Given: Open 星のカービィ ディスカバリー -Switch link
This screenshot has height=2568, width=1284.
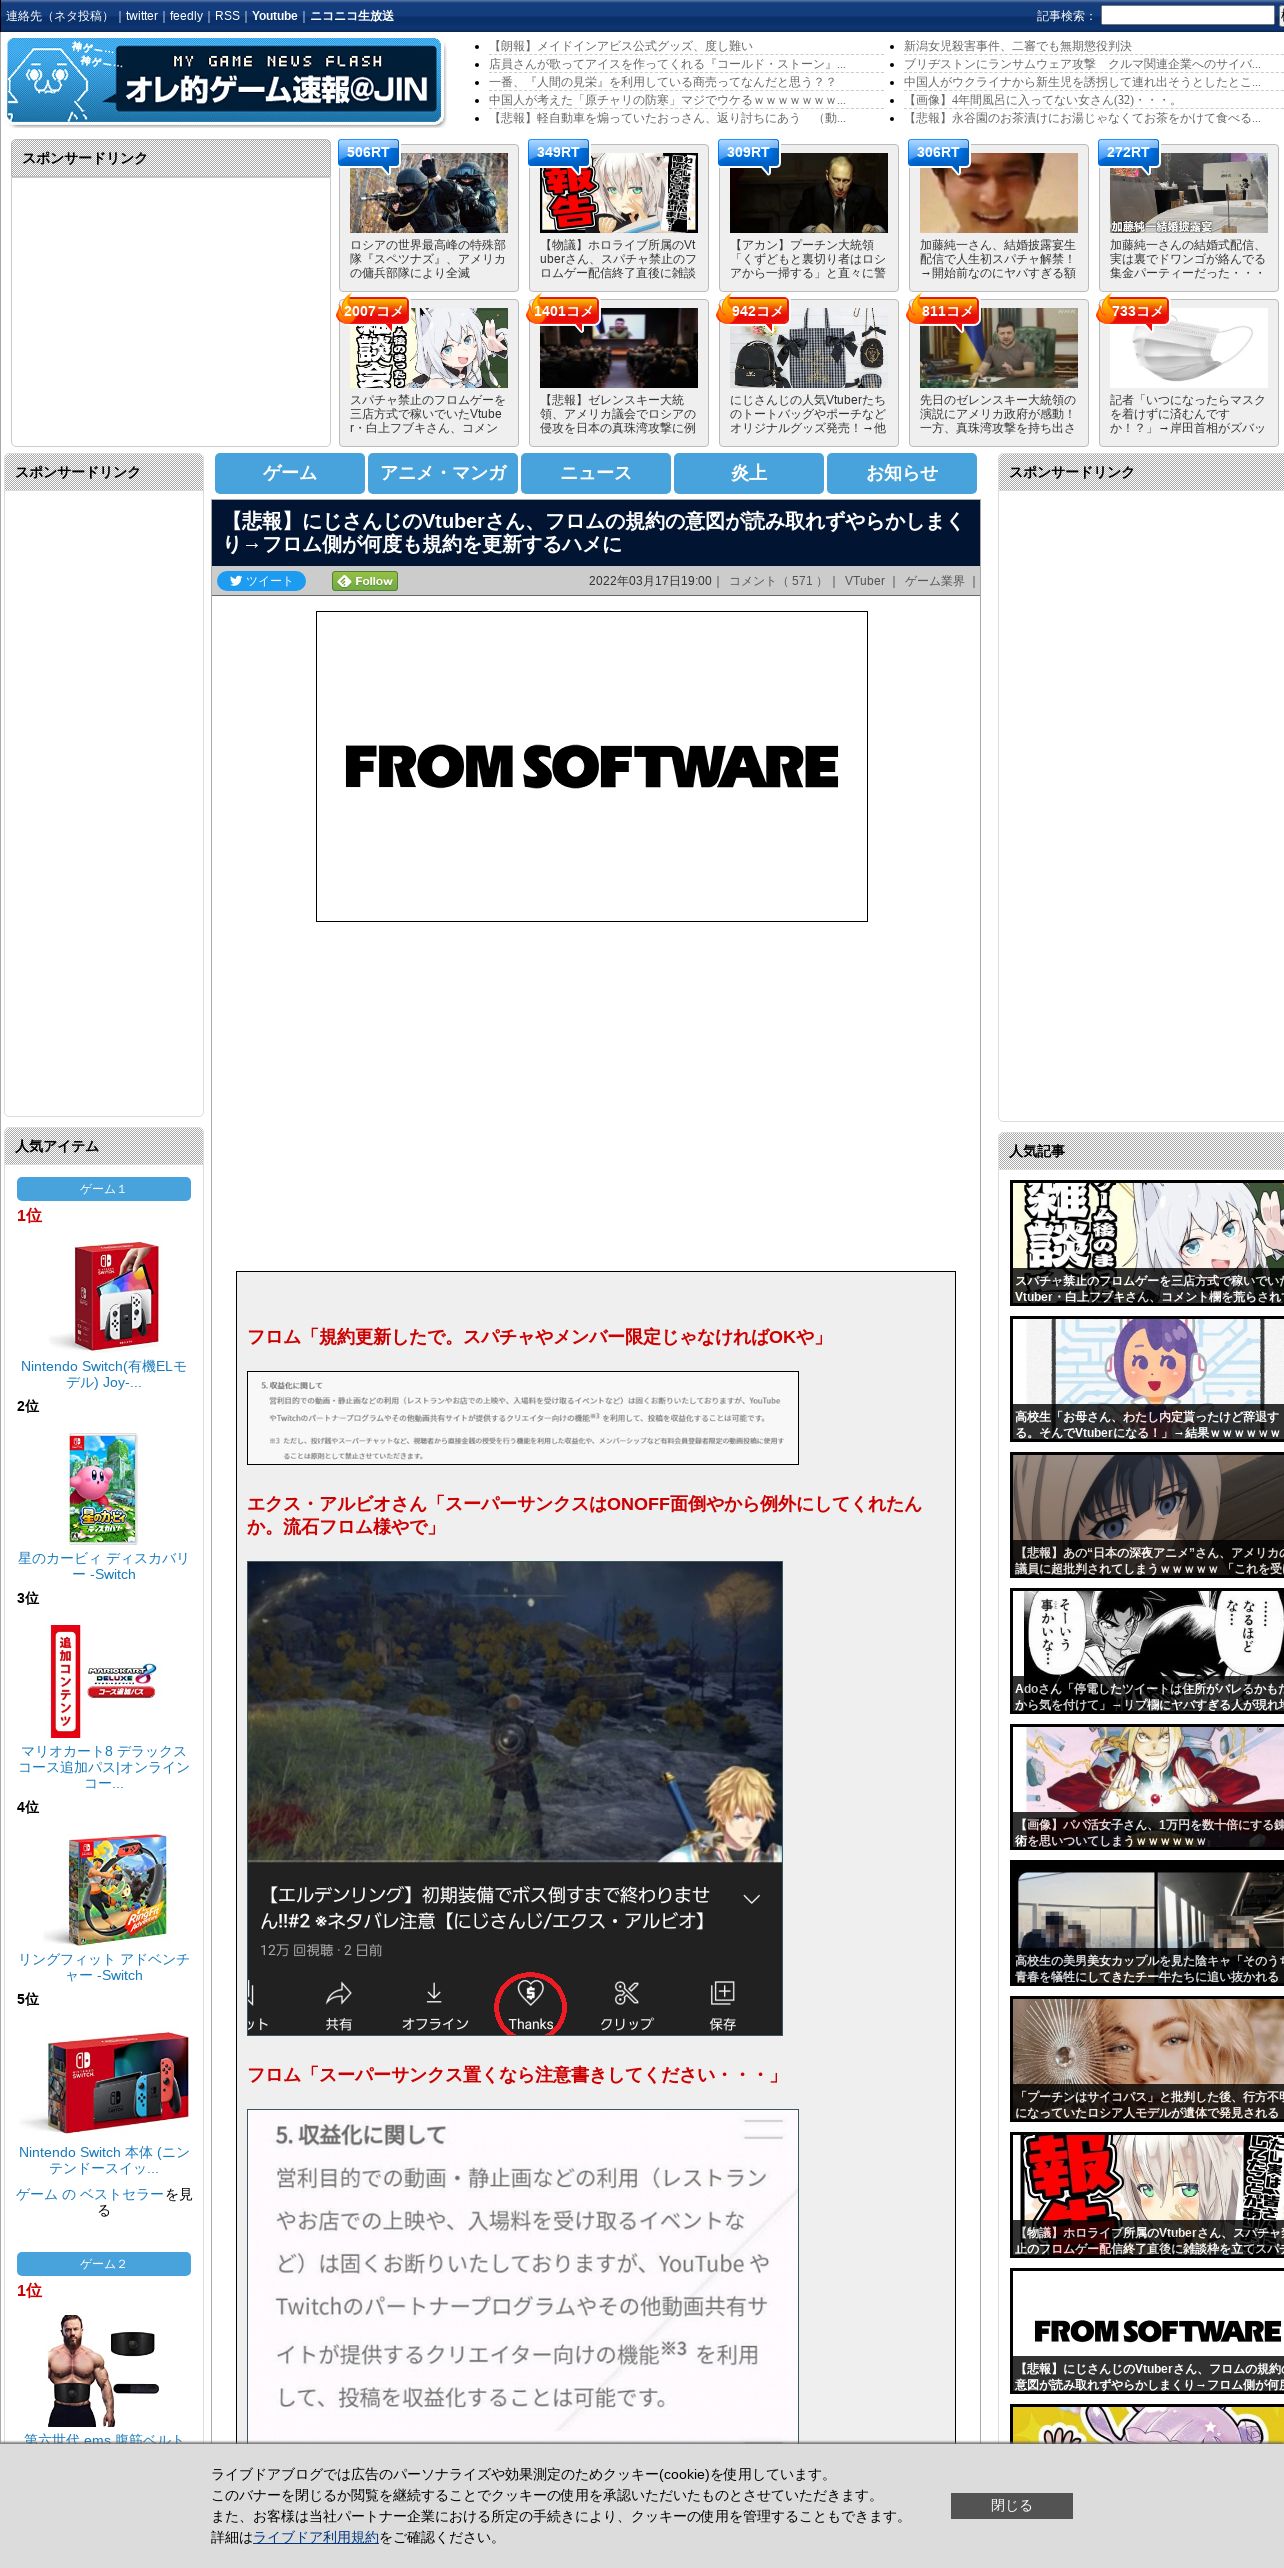Looking at the screenshot, I should (x=103, y=1566).
